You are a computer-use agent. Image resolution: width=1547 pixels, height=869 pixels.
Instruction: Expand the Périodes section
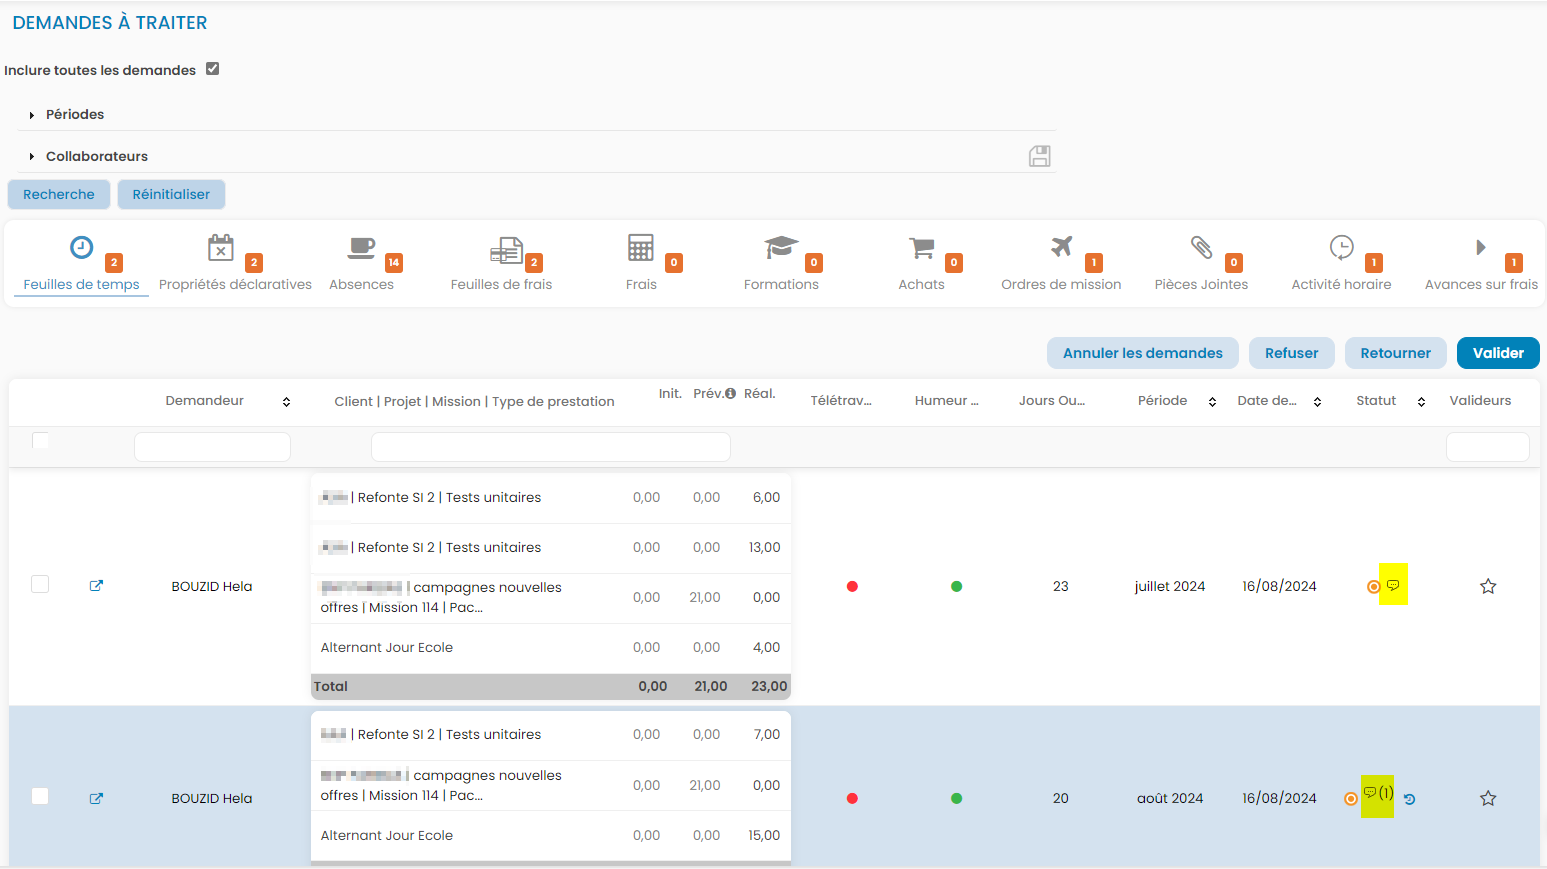[74, 114]
